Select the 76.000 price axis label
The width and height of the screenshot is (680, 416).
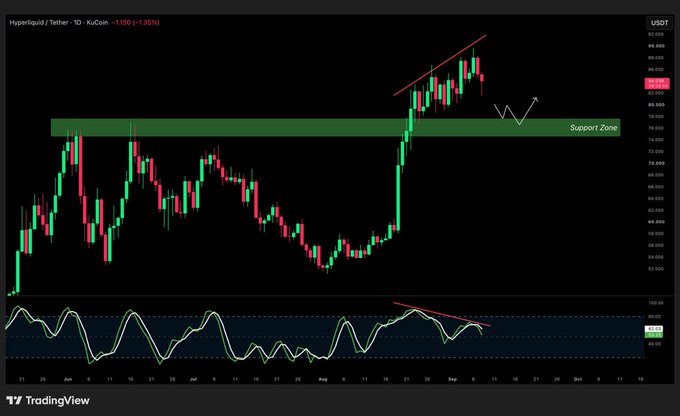pyautogui.click(x=656, y=128)
